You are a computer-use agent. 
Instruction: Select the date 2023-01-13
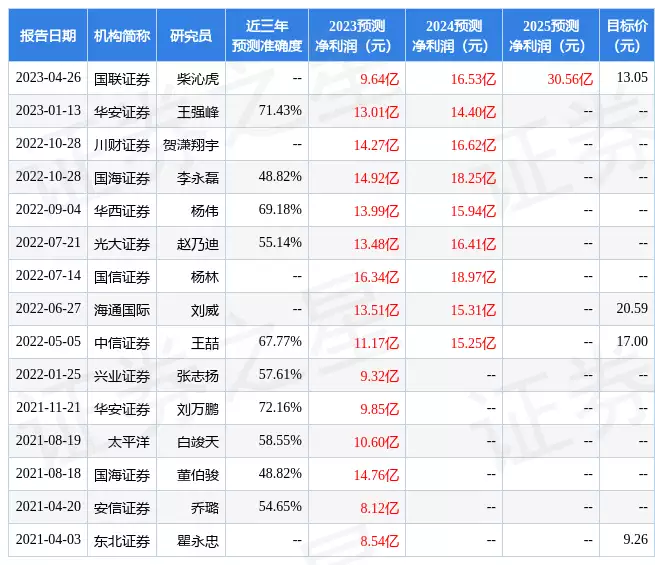[x=48, y=111]
